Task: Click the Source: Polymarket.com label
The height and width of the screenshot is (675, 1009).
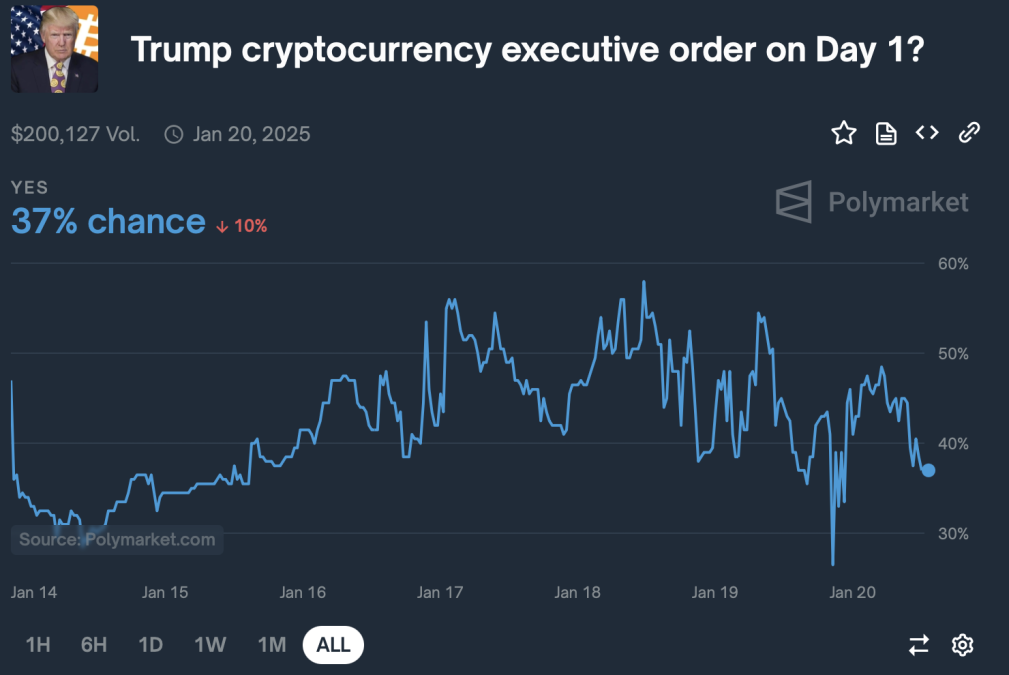Action: pos(117,540)
